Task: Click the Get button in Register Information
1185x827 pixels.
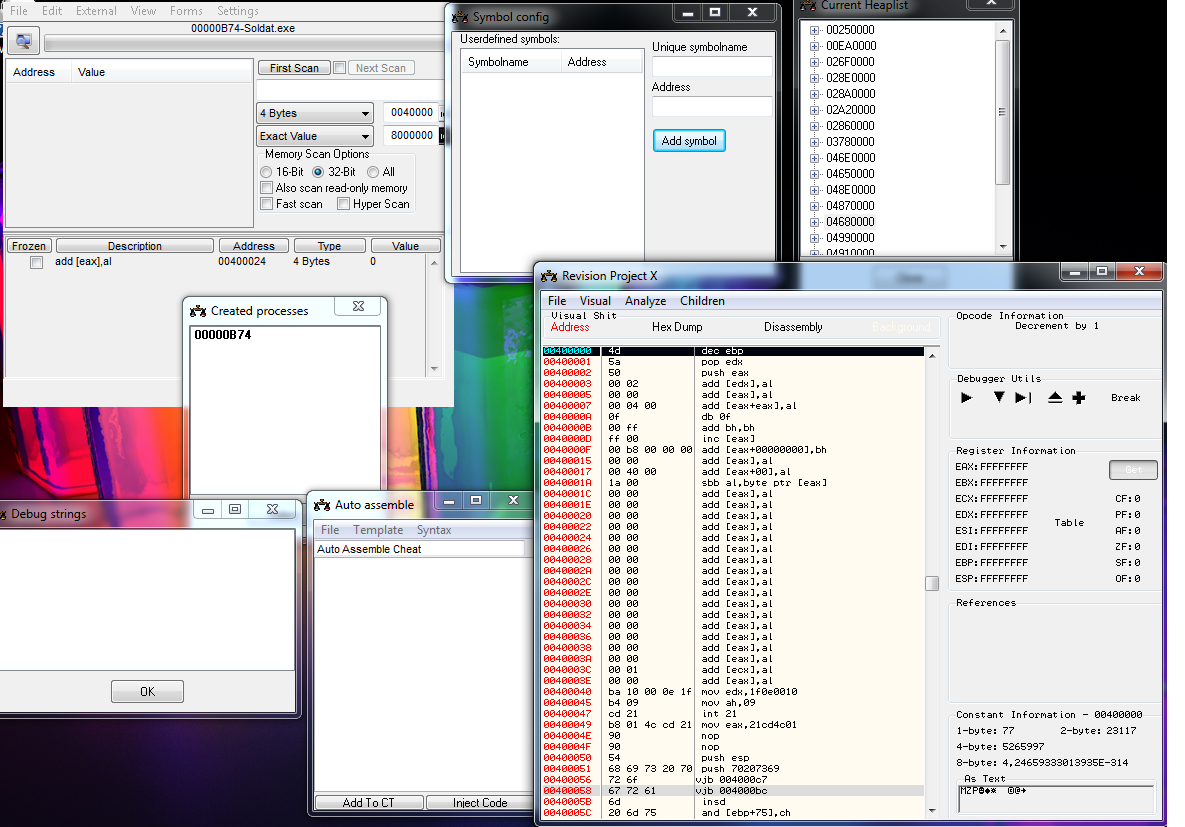Action: click(1133, 469)
